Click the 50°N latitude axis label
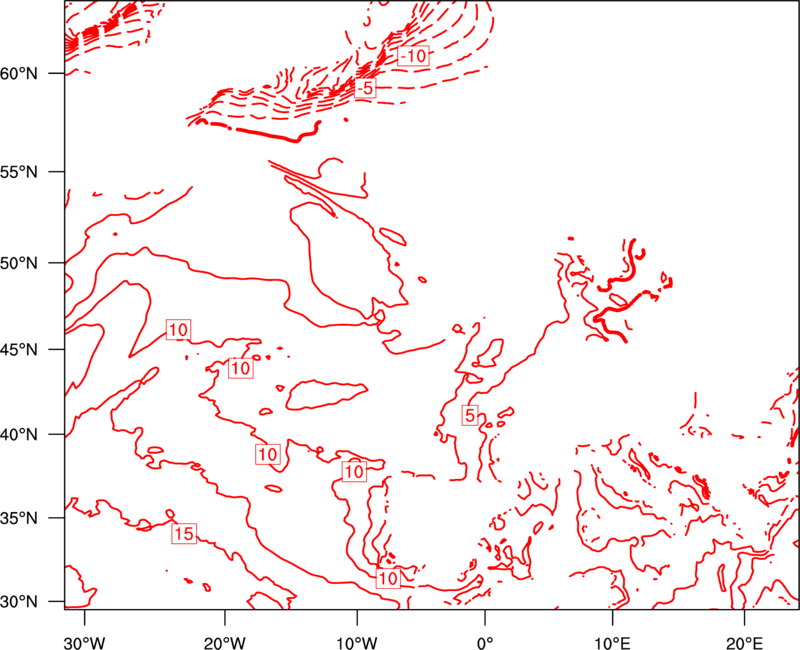The height and width of the screenshot is (650, 800). pyautogui.click(x=19, y=264)
